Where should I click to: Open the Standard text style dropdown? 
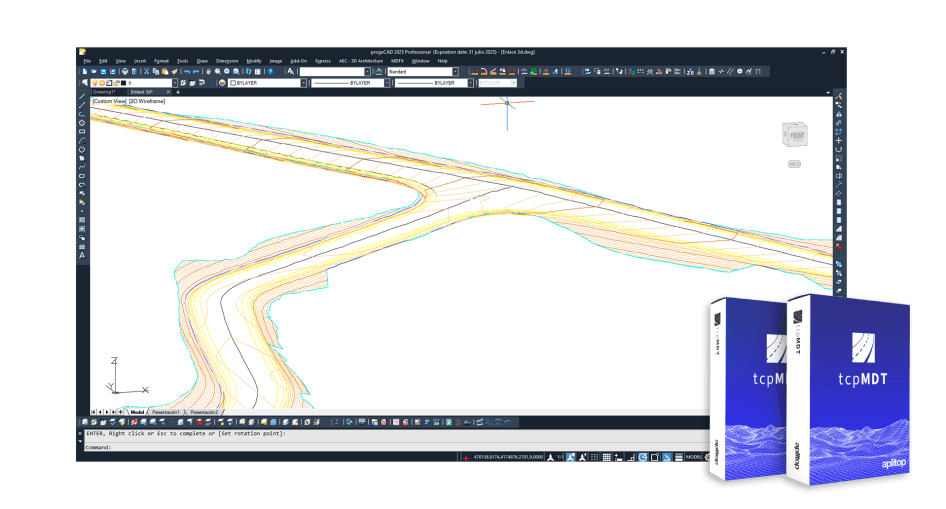click(422, 72)
